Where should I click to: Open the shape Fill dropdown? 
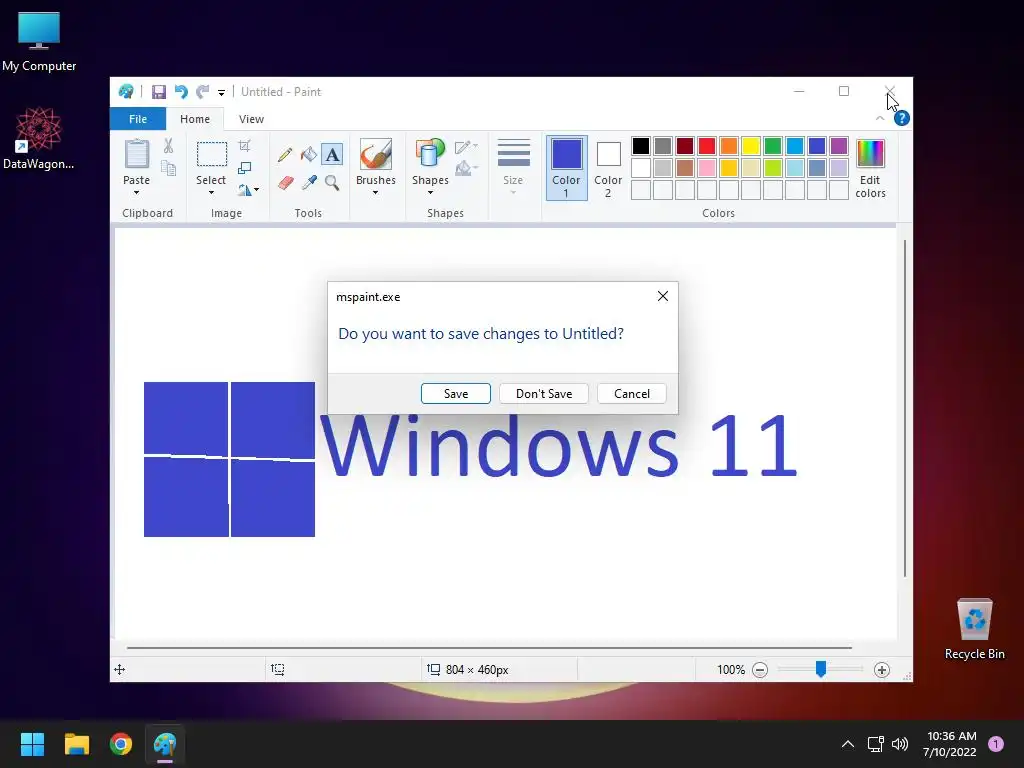[x=466, y=169]
